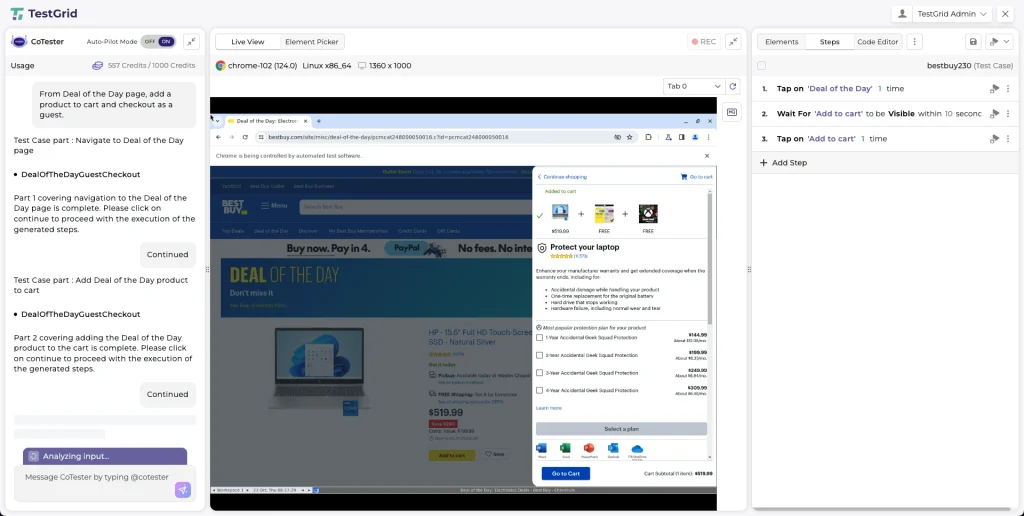1024x516 pixels.
Task: Collapse the CoTester panel
Action: [191, 41]
